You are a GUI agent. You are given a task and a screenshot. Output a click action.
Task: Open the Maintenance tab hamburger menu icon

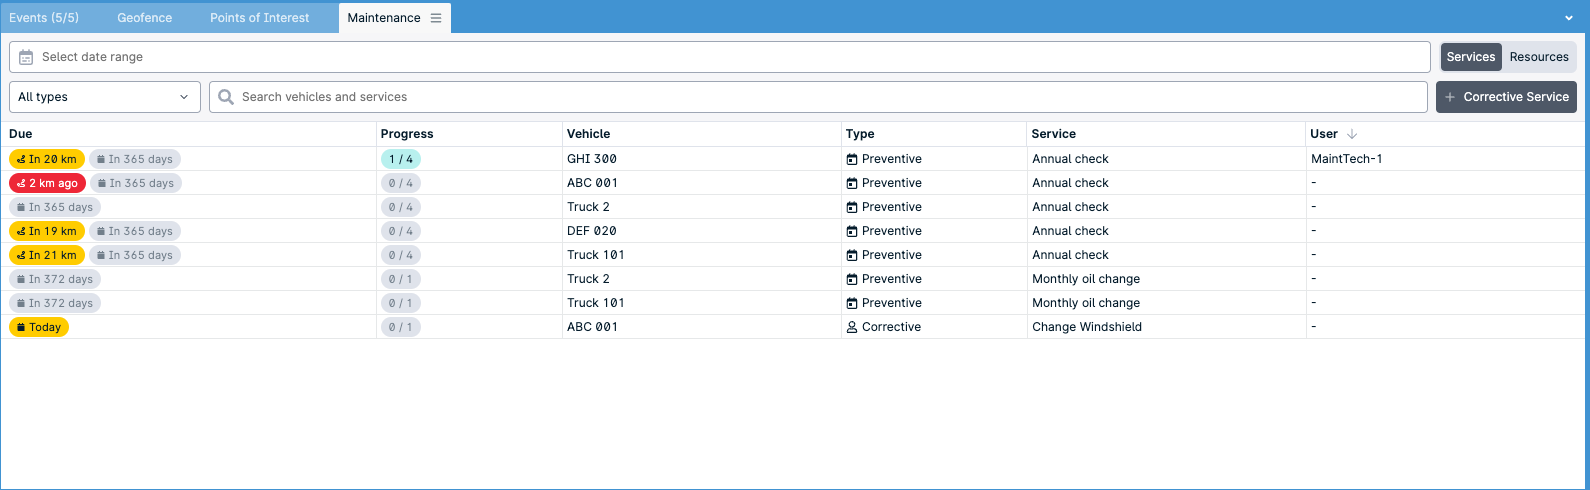pyautogui.click(x=436, y=18)
